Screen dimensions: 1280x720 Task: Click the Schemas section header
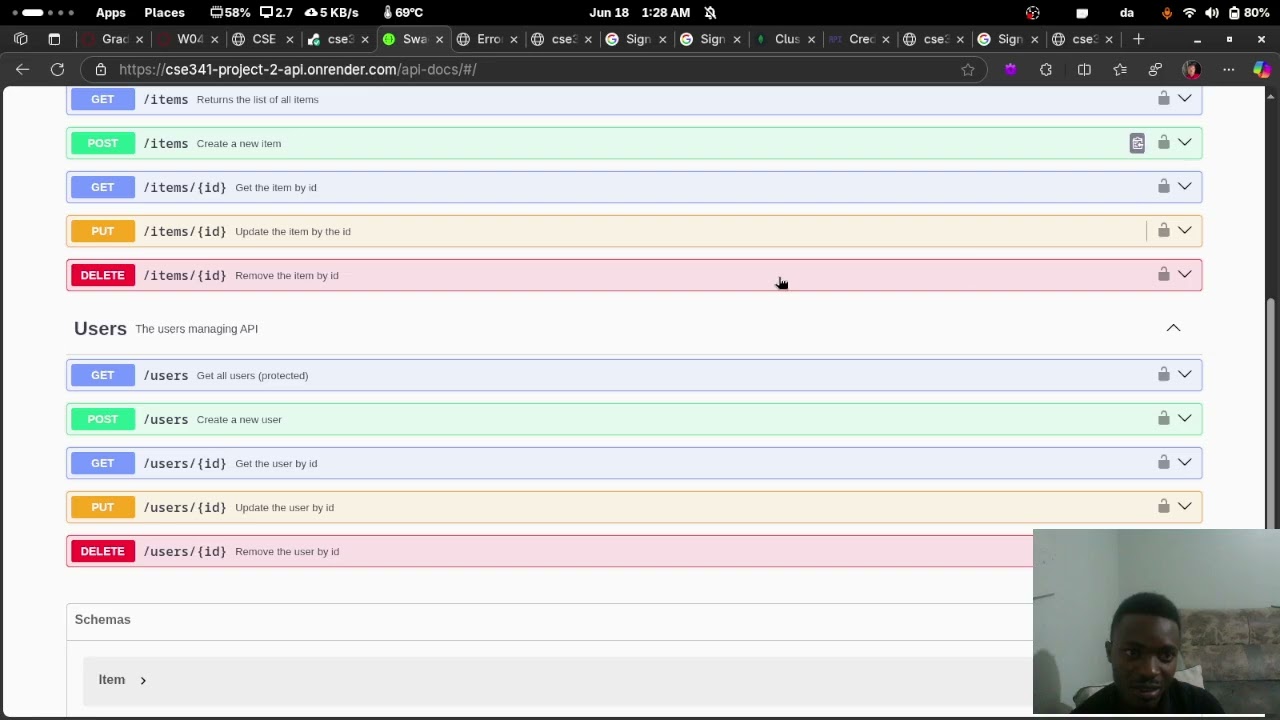tap(102, 619)
